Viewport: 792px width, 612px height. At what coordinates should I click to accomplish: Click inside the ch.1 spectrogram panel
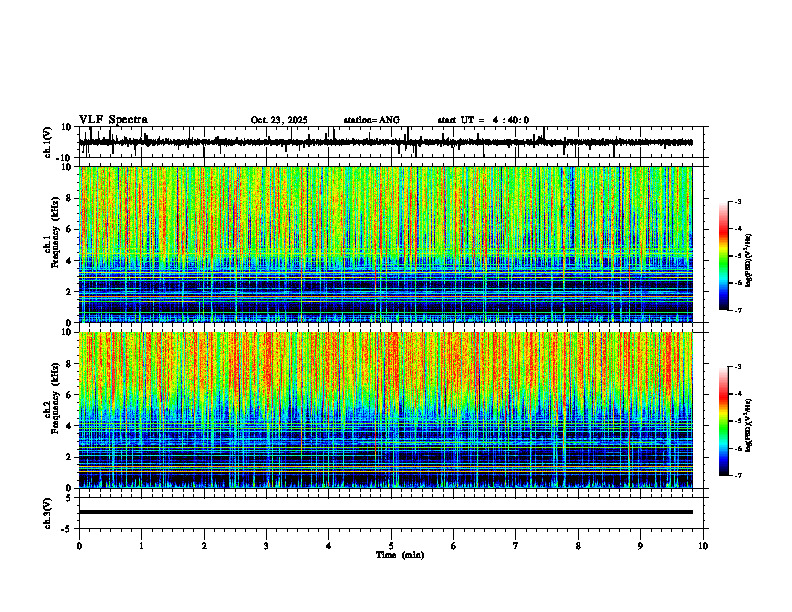point(385,244)
